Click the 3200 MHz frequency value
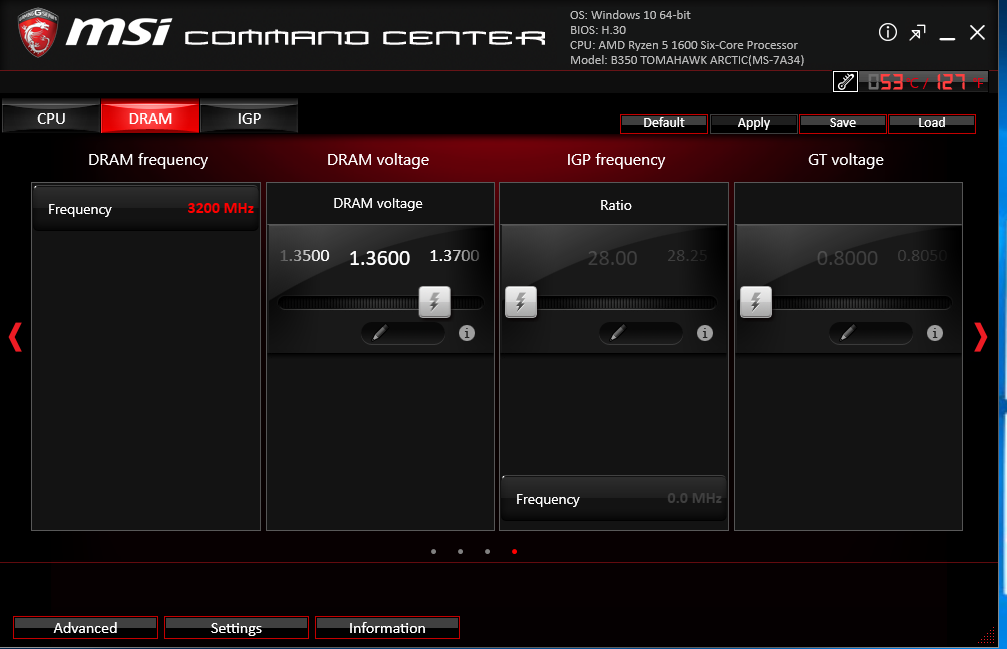The height and width of the screenshot is (649, 1007). point(220,208)
